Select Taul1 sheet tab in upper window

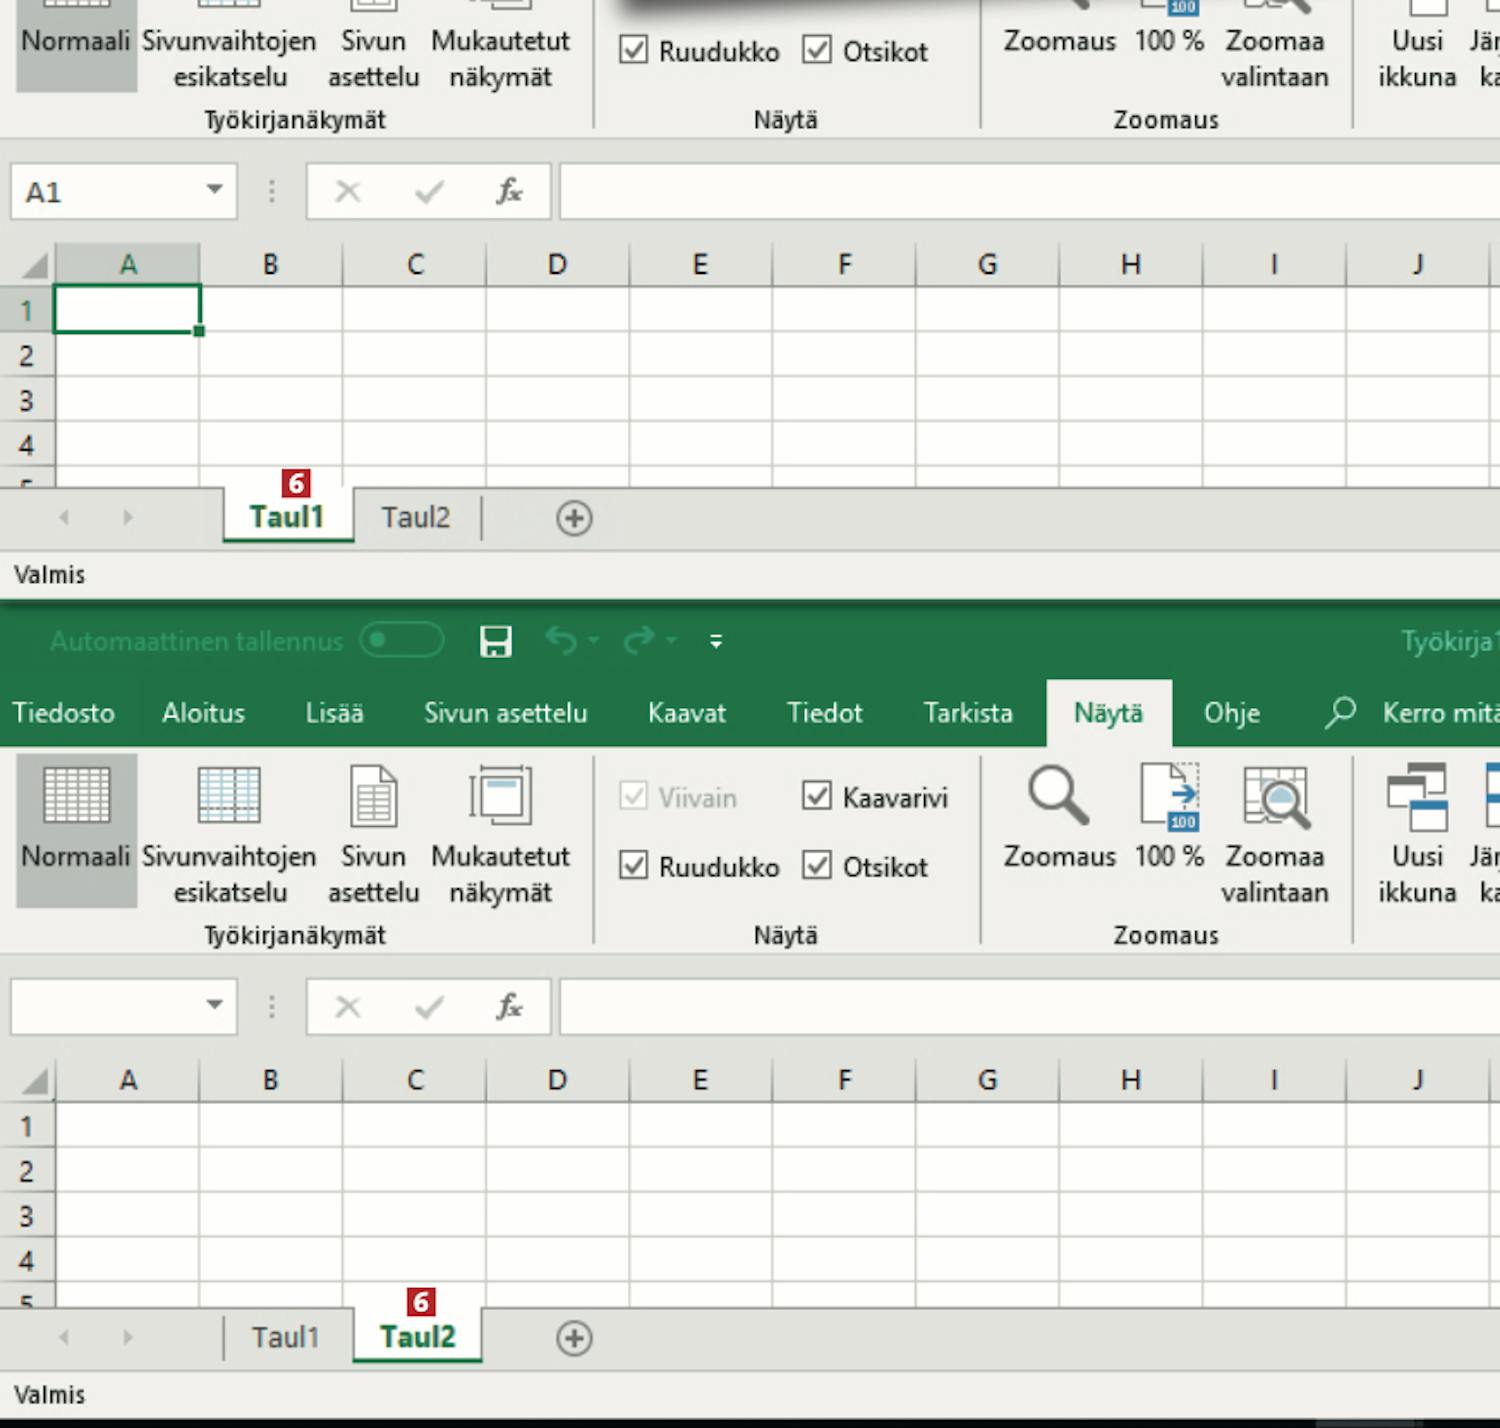(288, 517)
